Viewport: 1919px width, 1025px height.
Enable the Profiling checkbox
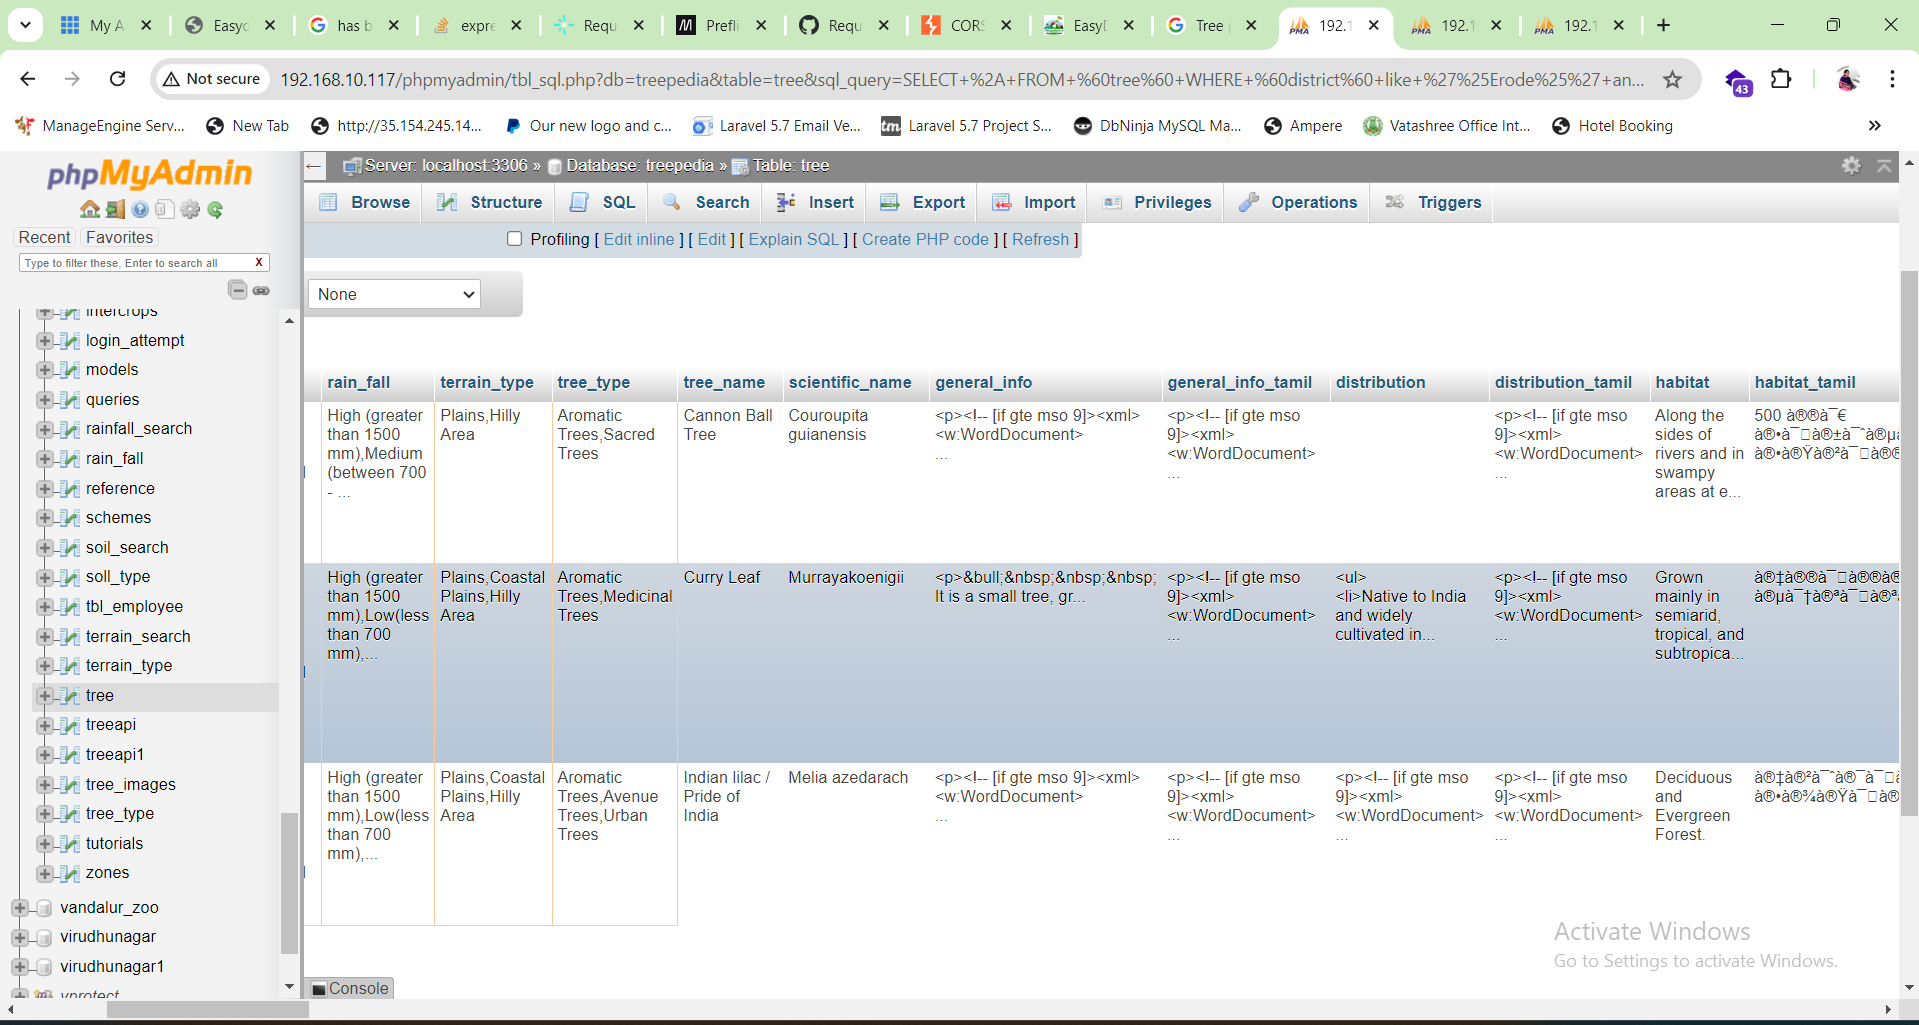coord(514,239)
